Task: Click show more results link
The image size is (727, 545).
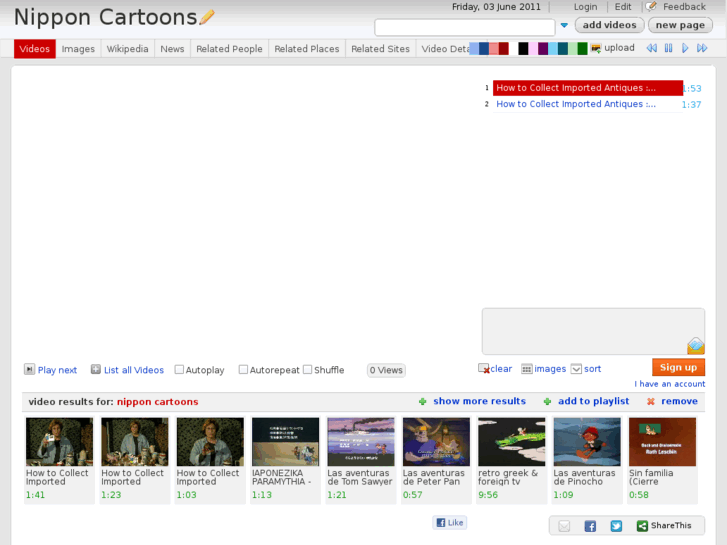Action: 479,401
